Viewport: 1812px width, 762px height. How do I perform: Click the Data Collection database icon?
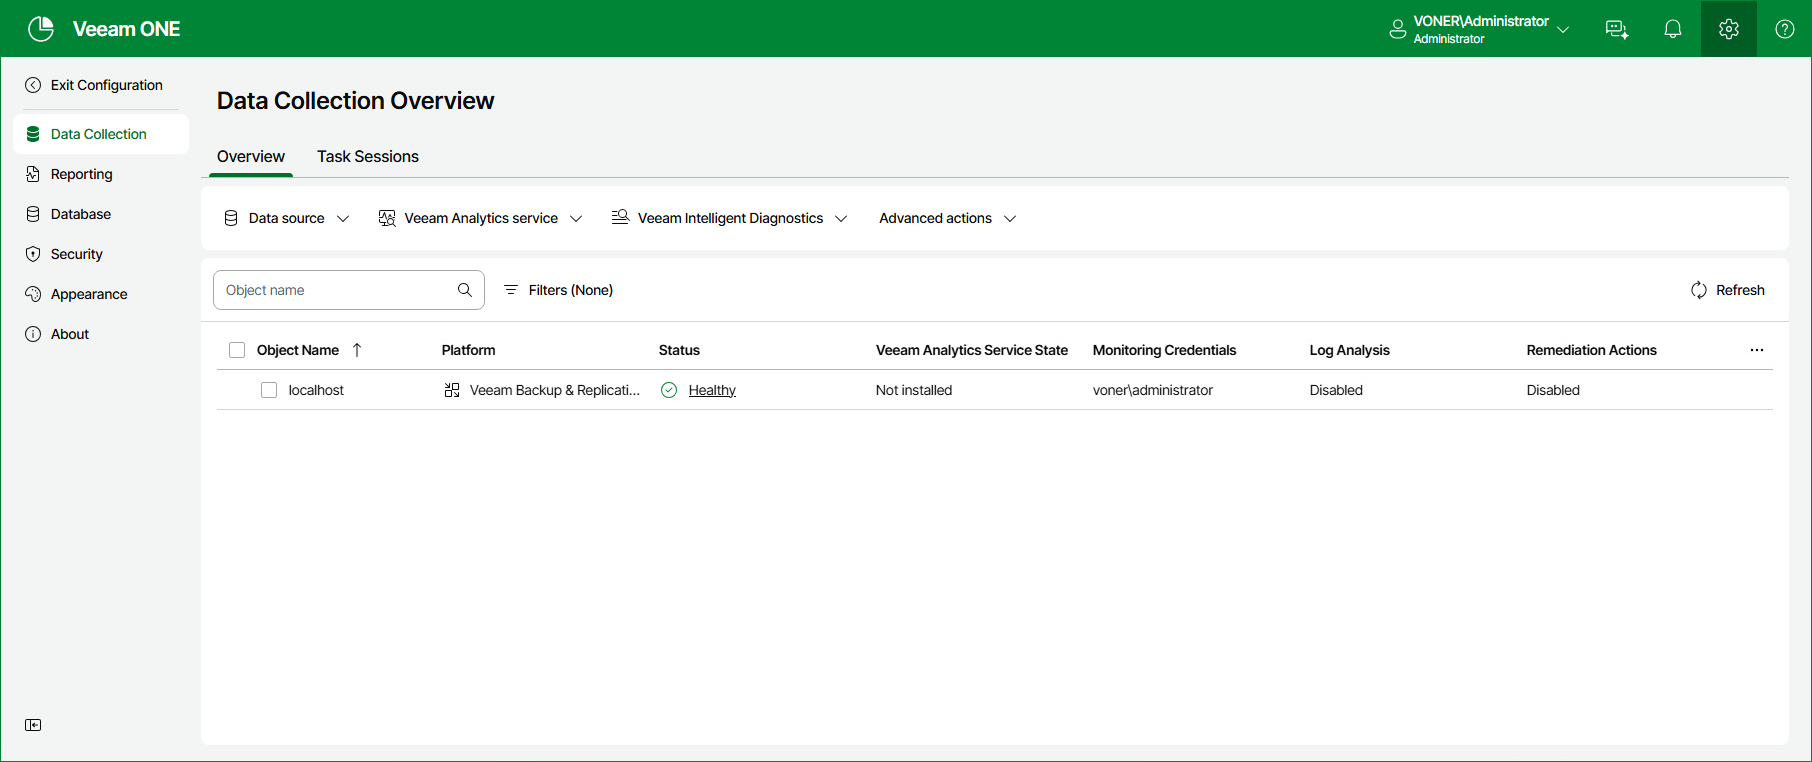(33, 134)
